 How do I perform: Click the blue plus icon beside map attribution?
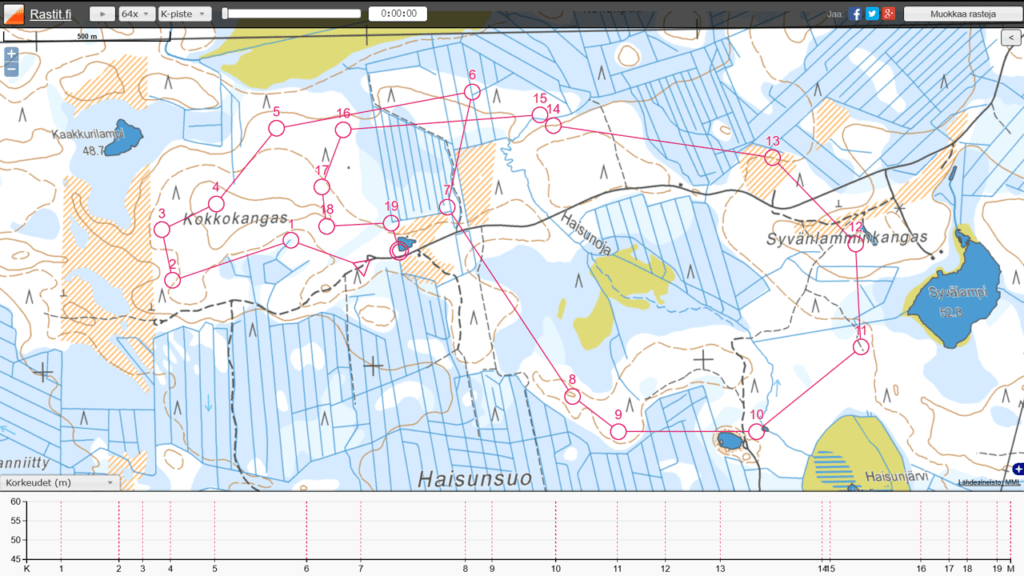pyautogui.click(x=1018, y=469)
